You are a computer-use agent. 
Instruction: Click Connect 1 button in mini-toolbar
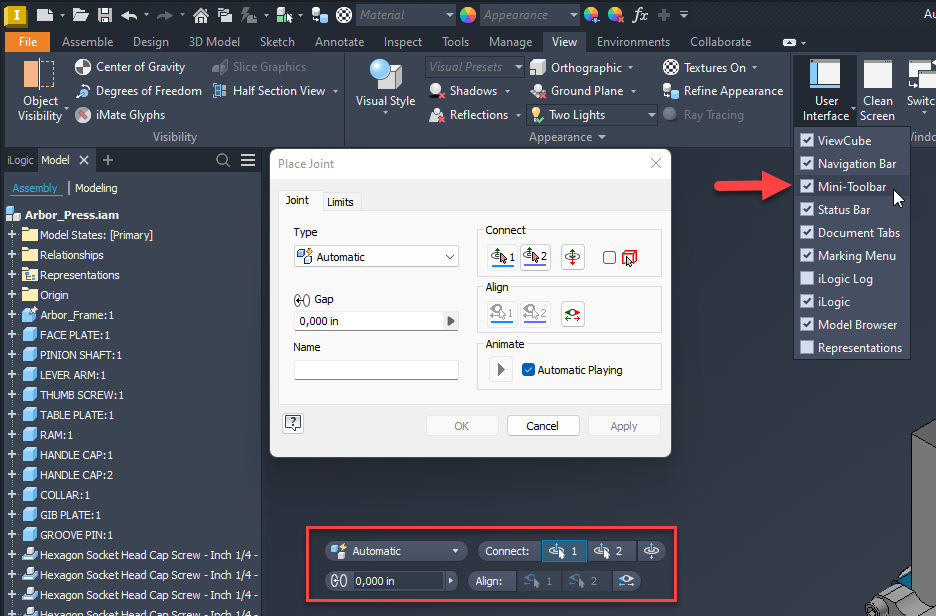(564, 551)
